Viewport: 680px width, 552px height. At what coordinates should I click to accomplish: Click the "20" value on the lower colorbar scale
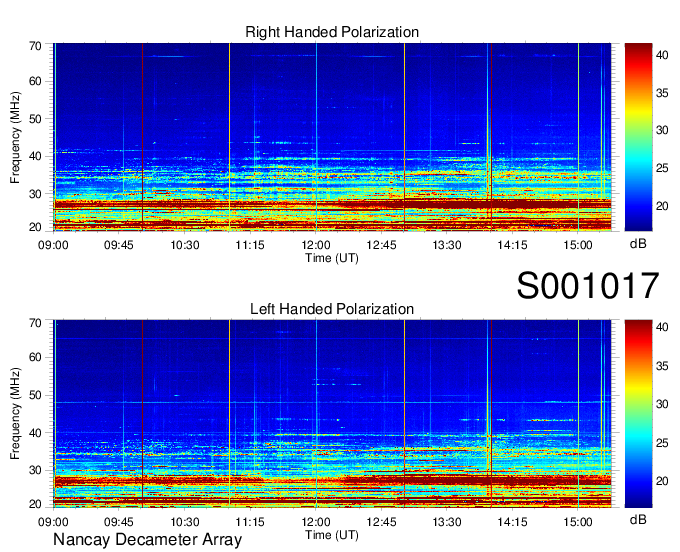pyautogui.click(x=662, y=480)
